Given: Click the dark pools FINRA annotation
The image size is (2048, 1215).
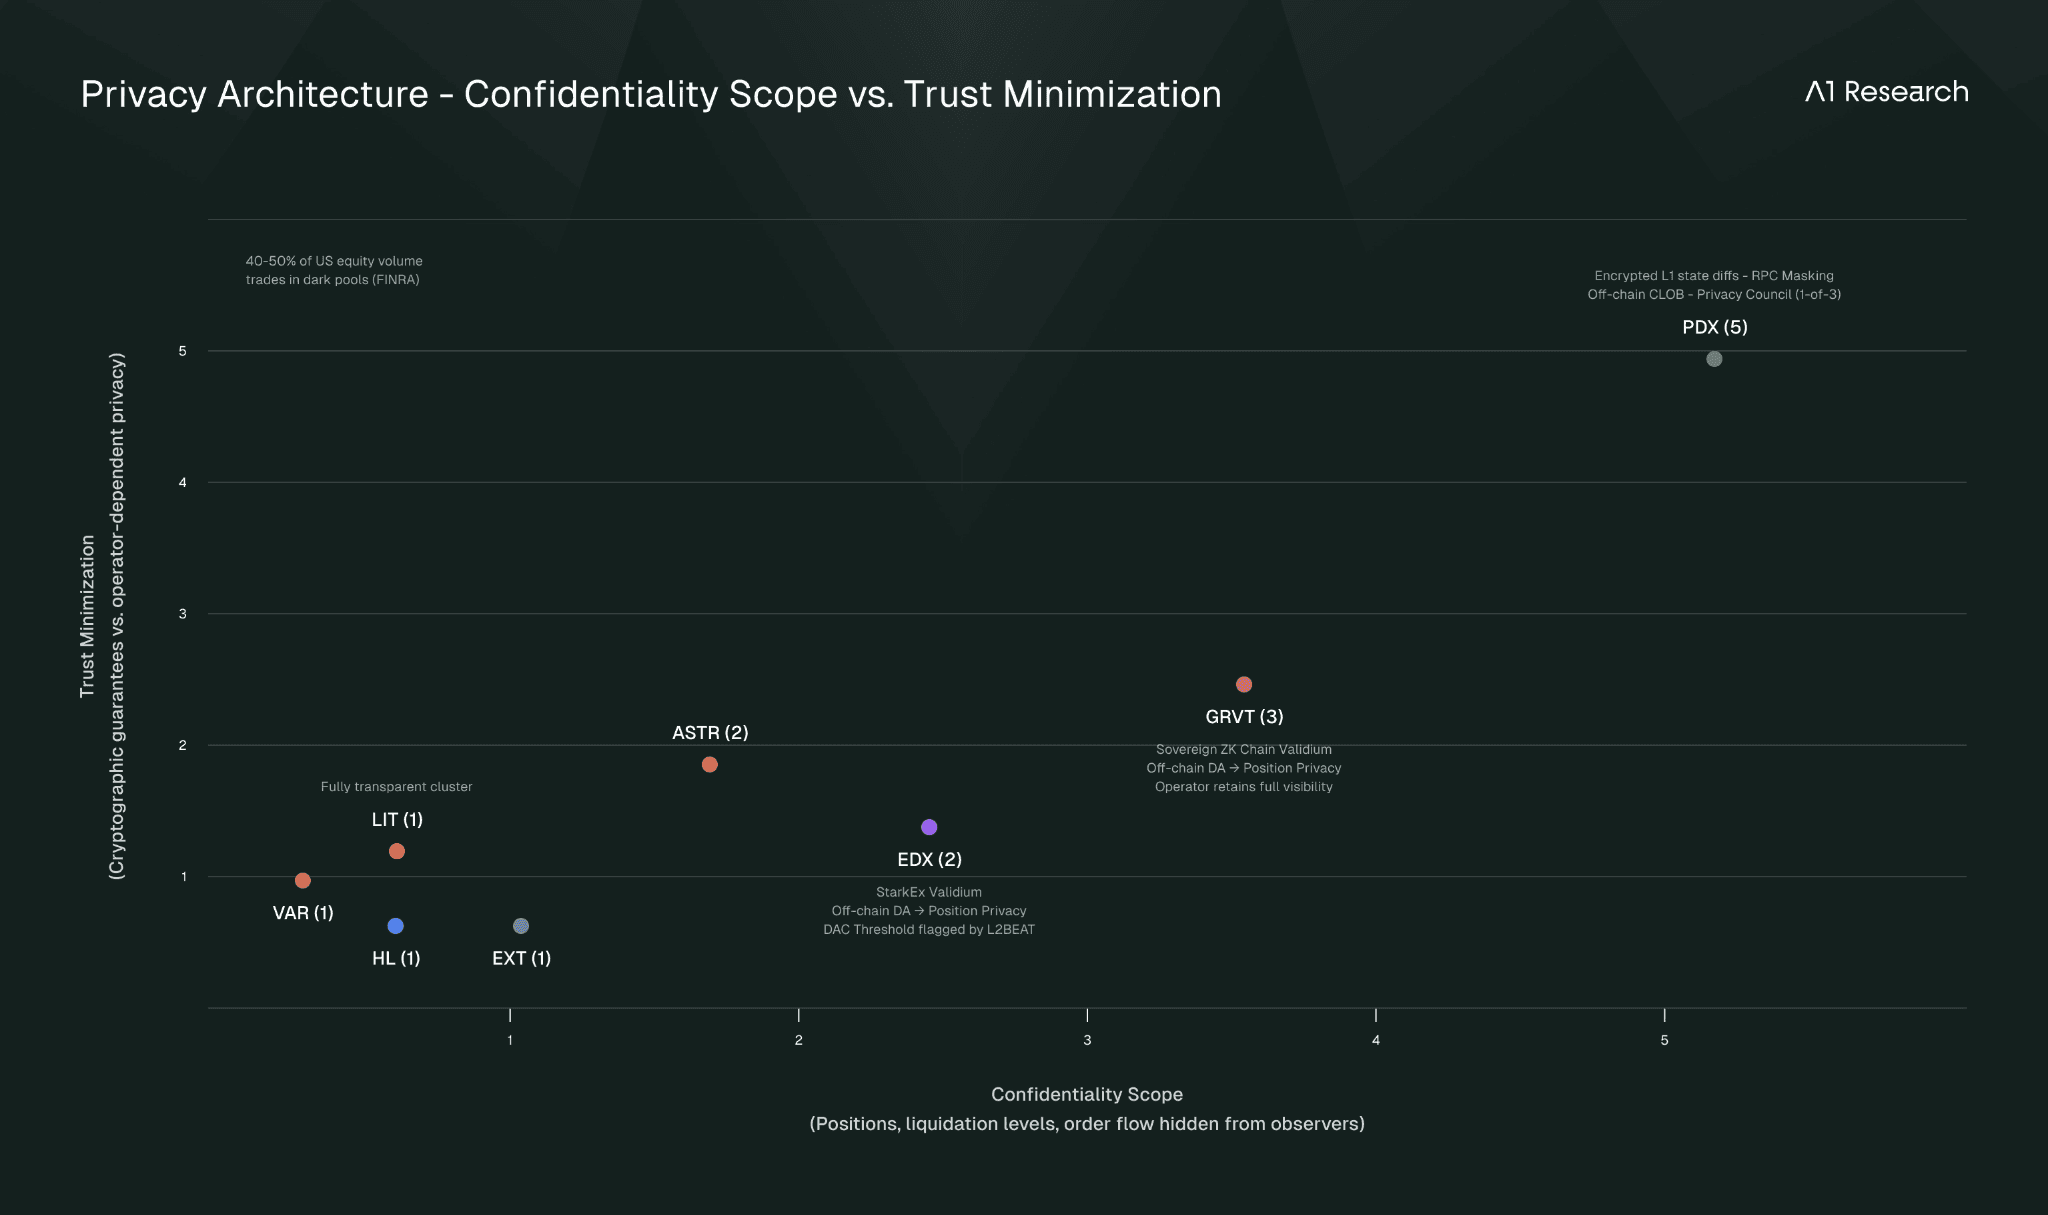Looking at the screenshot, I should [334, 270].
